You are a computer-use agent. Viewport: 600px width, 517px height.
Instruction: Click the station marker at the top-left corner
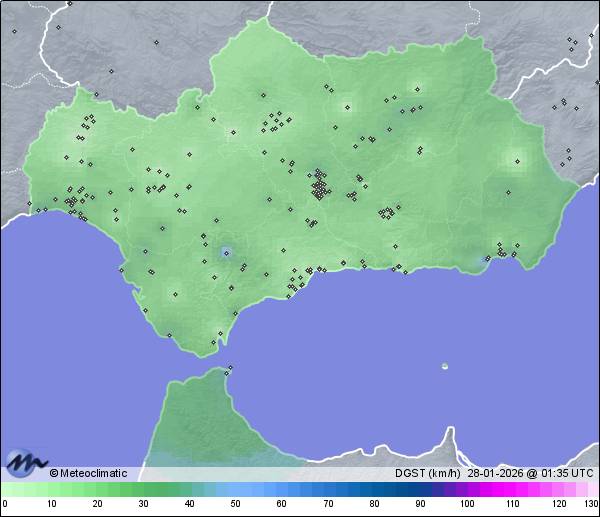point(15,31)
